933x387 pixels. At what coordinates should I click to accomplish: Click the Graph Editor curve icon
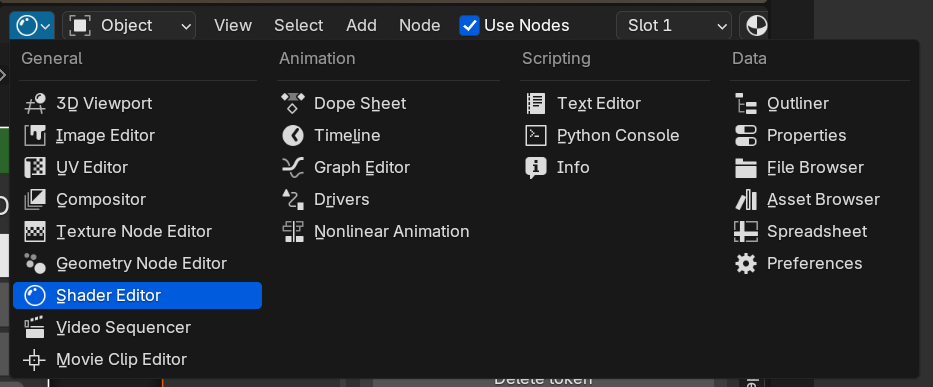point(293,168)
